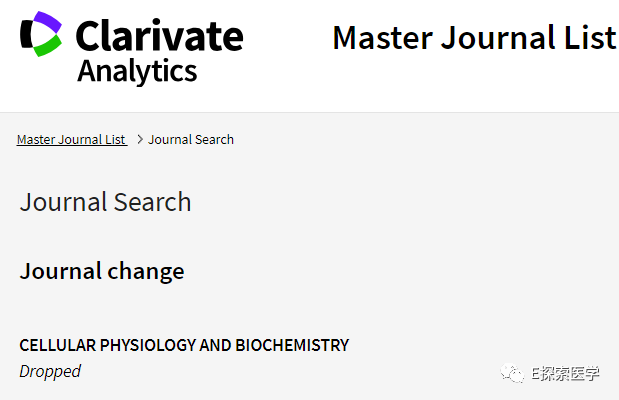Click the "Analytics" text under Clarivate
Viewport: 619px width, 400px height.
click(x=137, y=72)
